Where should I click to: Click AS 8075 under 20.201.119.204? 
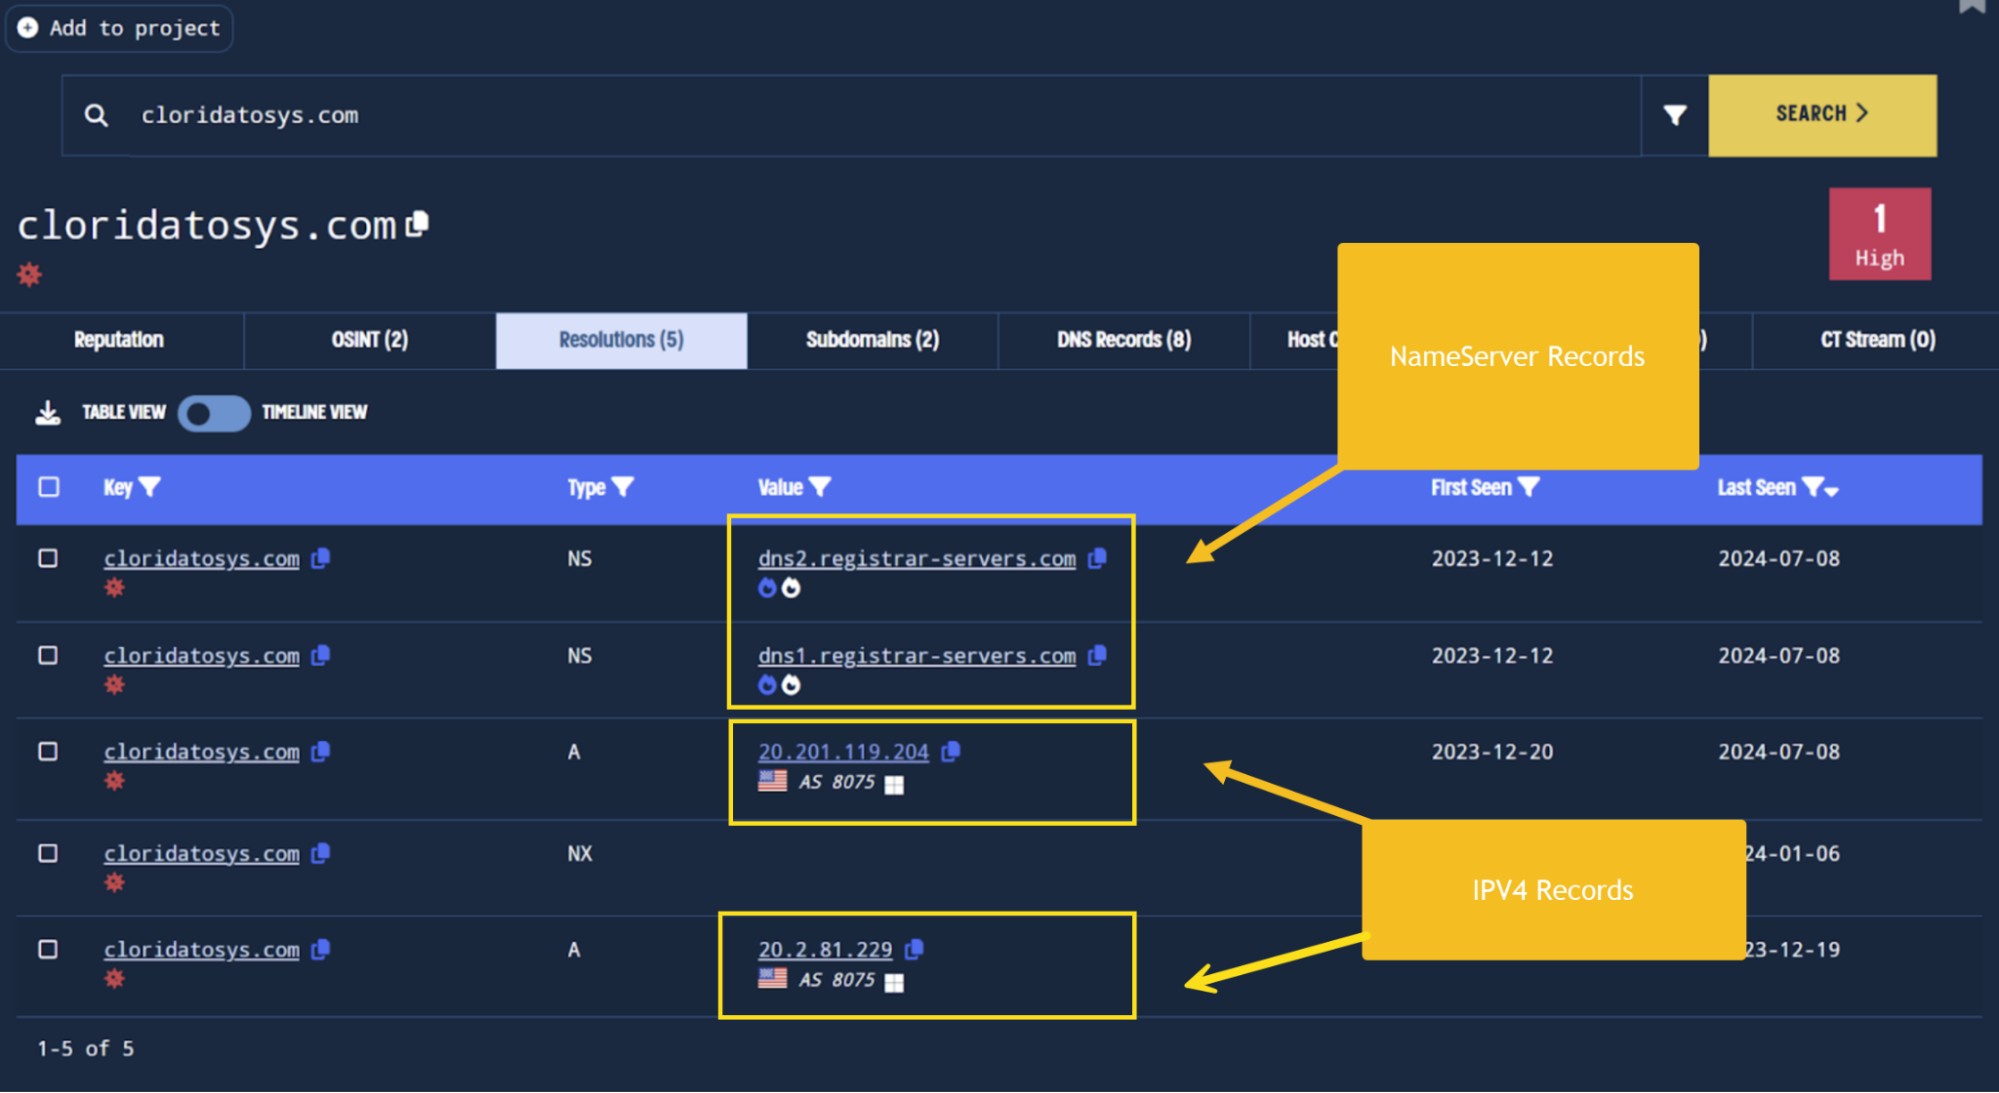tap(837, 782)
